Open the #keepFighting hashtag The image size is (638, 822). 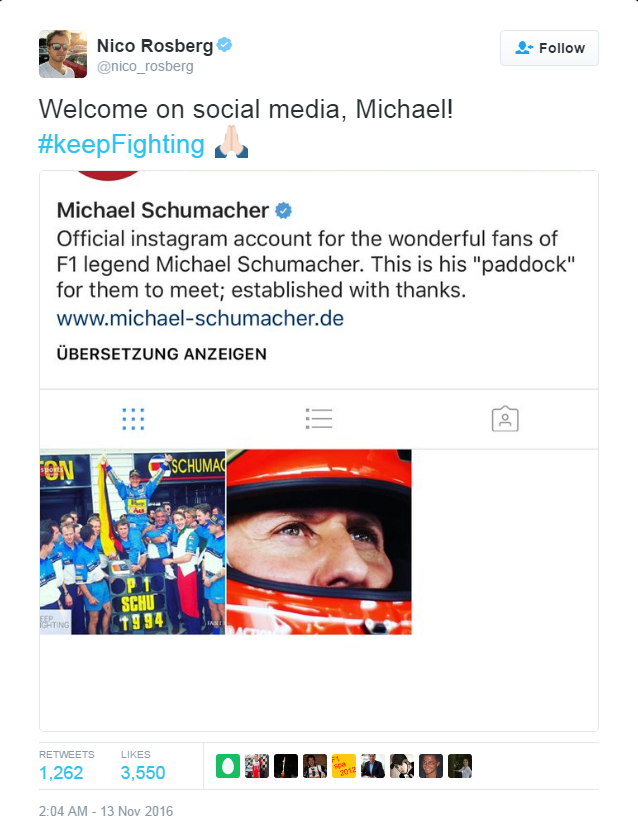(121, 144)
